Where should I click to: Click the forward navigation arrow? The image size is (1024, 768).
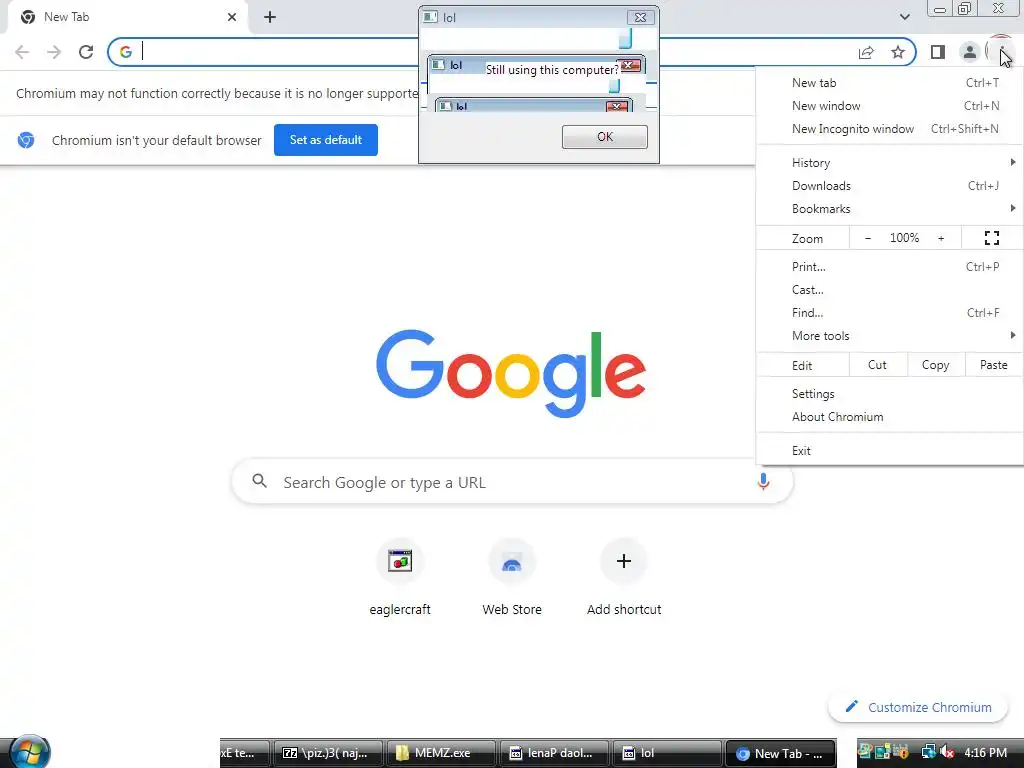(54, 52)
